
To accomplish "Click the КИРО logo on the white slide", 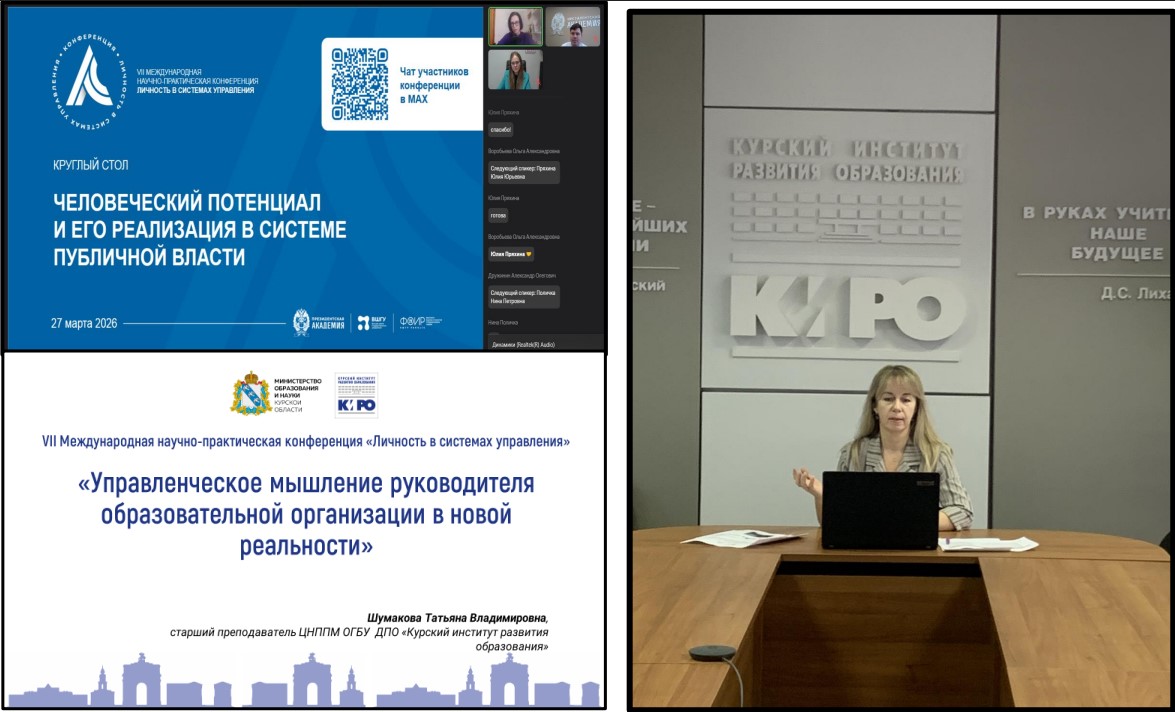I will pyautogui.click(x=356, y=395).
